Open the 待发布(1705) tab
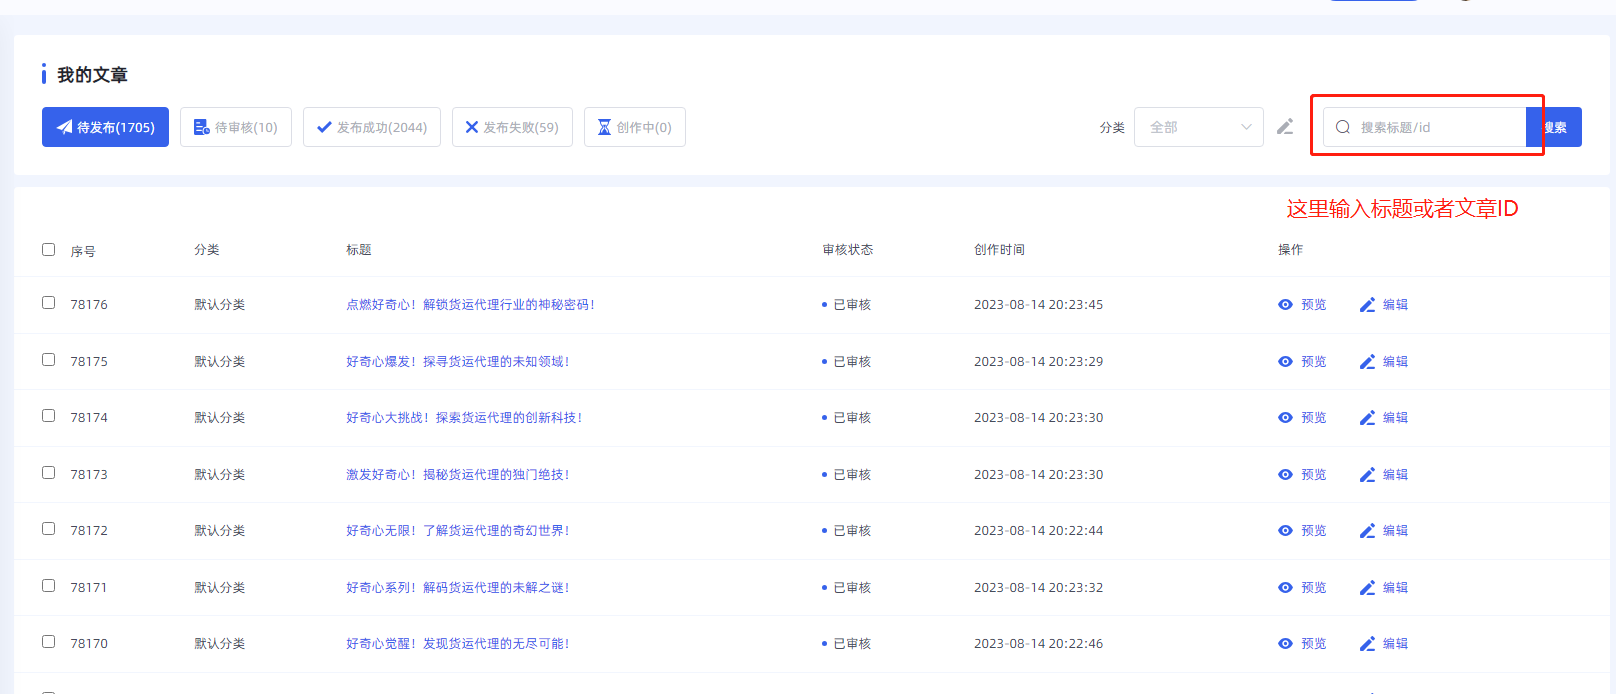The width and height of the screenshot is (1616, 694). point(105,127)
